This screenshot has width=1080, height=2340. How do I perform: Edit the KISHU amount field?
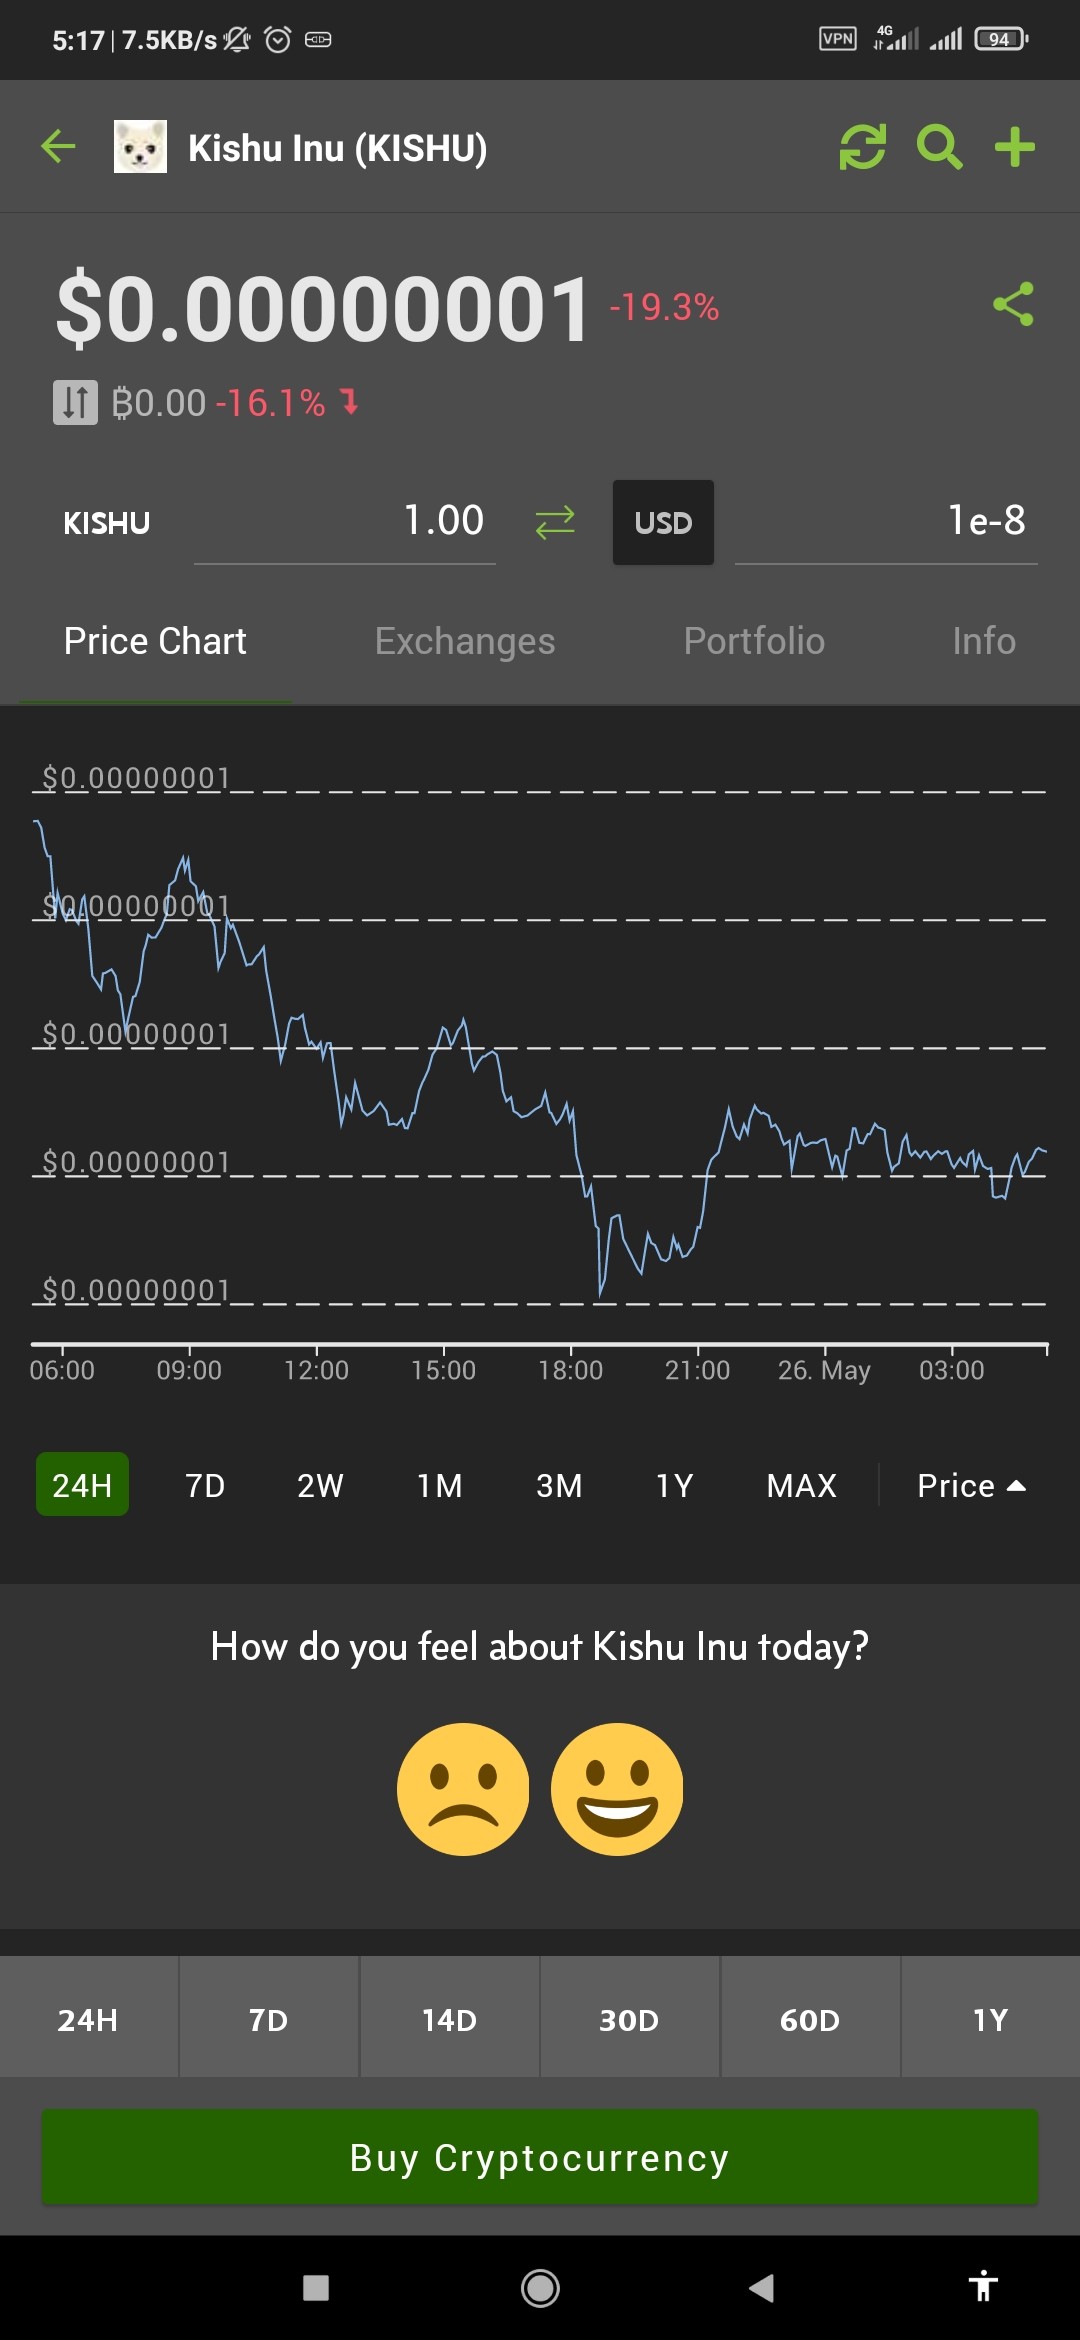click(345, 522)
